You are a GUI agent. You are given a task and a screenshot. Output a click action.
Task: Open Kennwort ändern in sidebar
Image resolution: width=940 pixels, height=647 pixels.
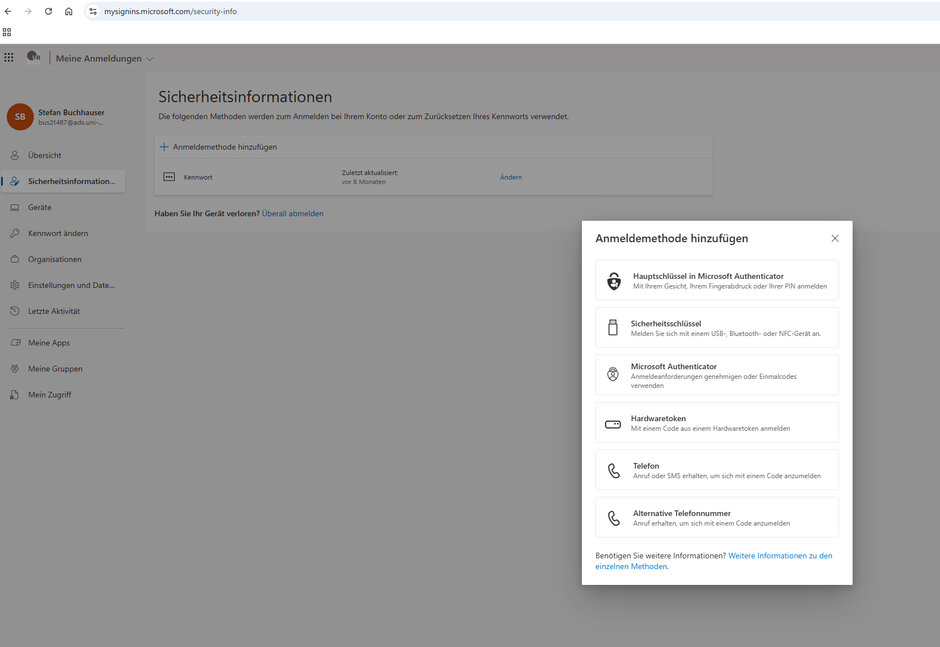coord(58,233)
